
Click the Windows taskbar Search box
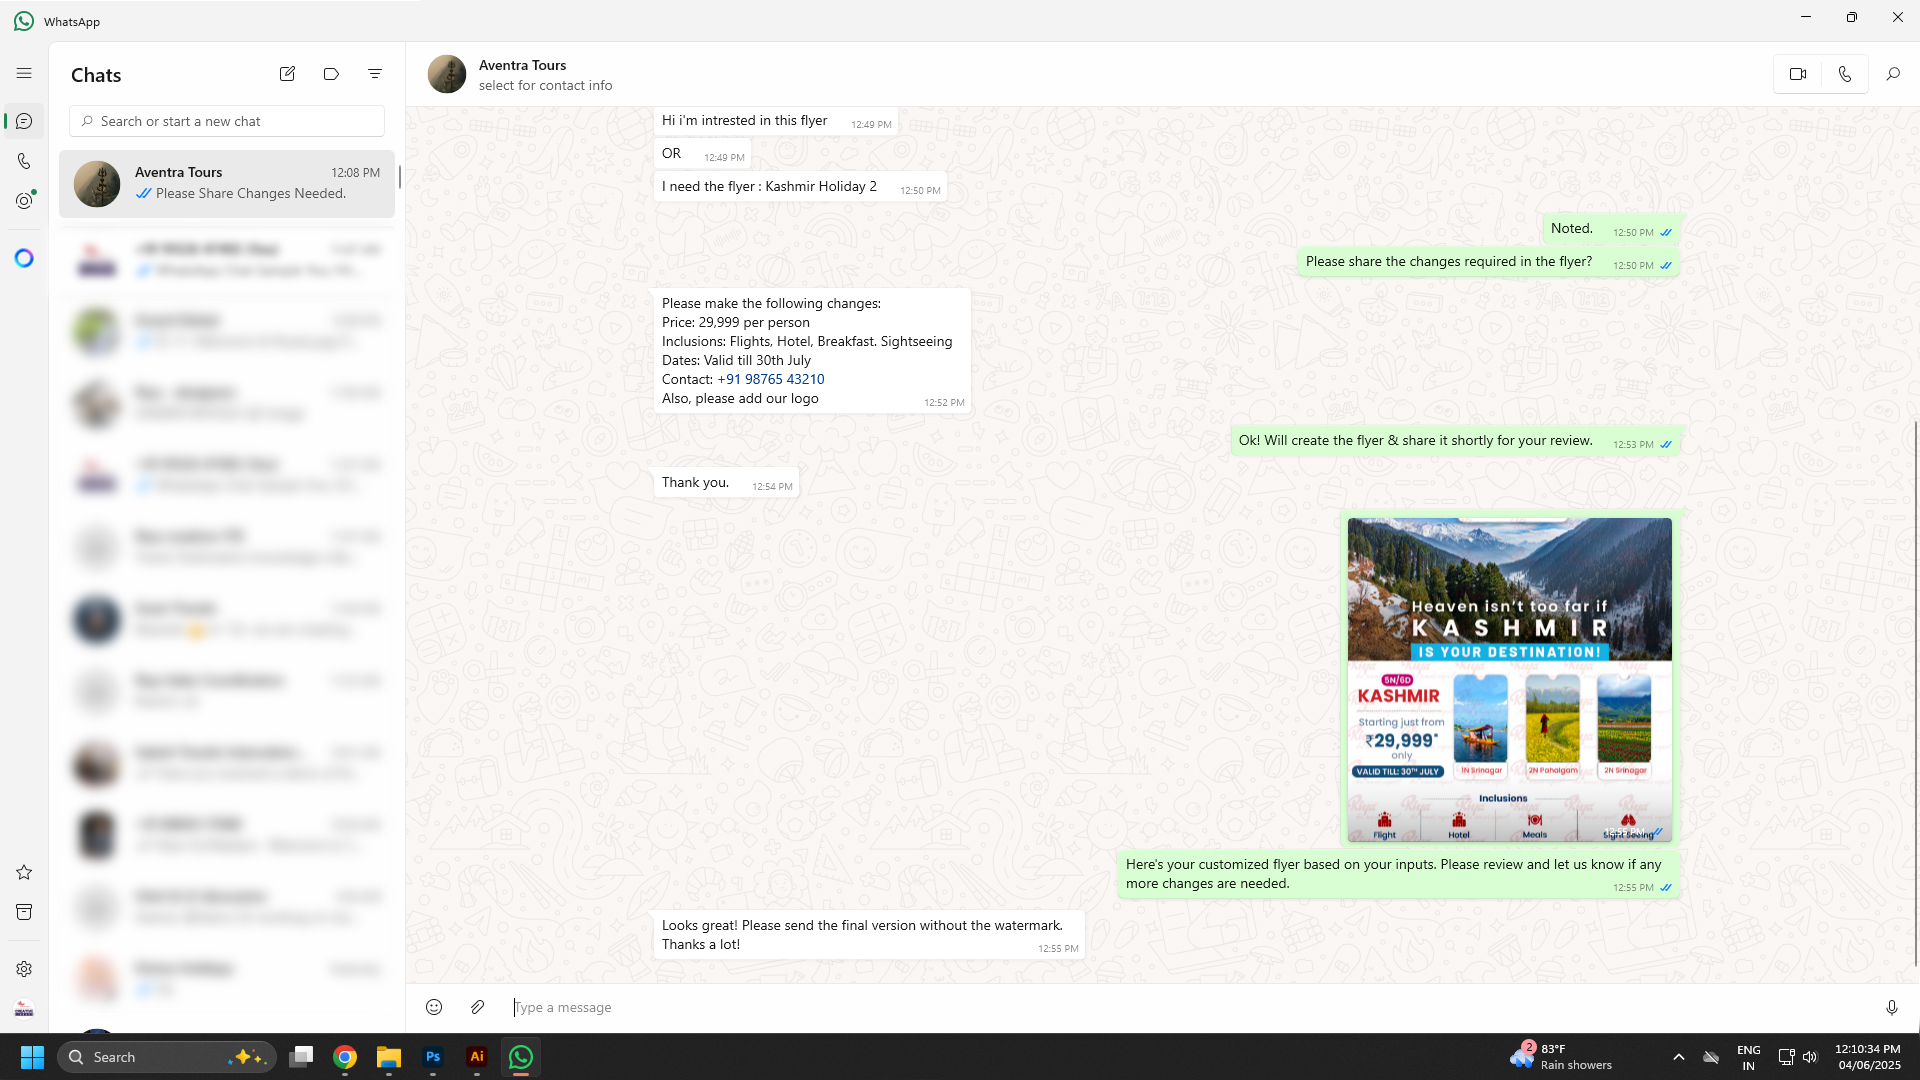[x=166, y=1057]
